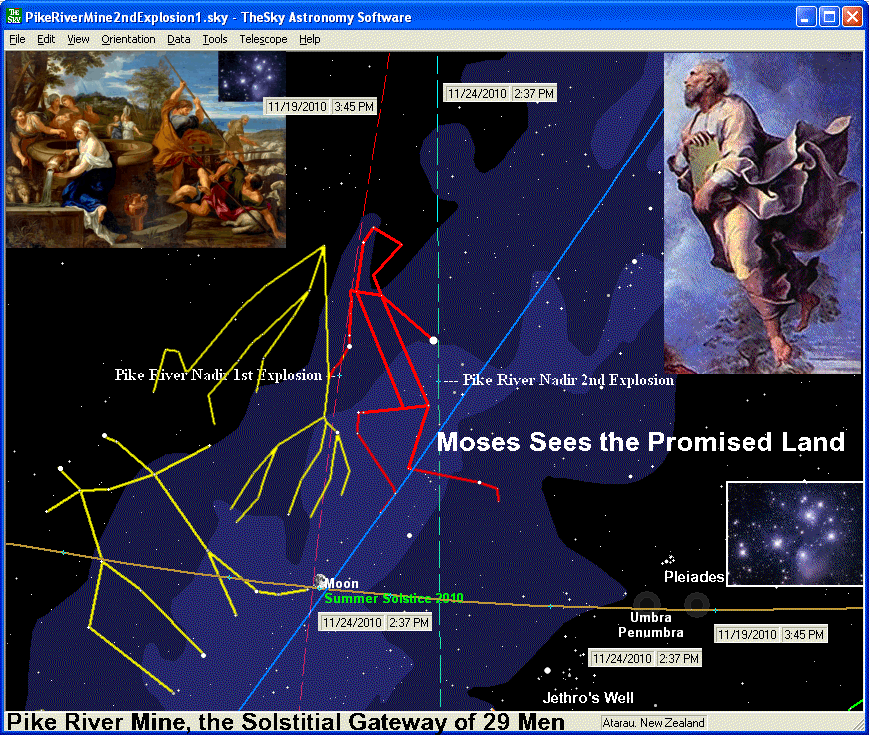
Task: Click the Atarau, New Zealand status field
Action: tap(654, 722)
